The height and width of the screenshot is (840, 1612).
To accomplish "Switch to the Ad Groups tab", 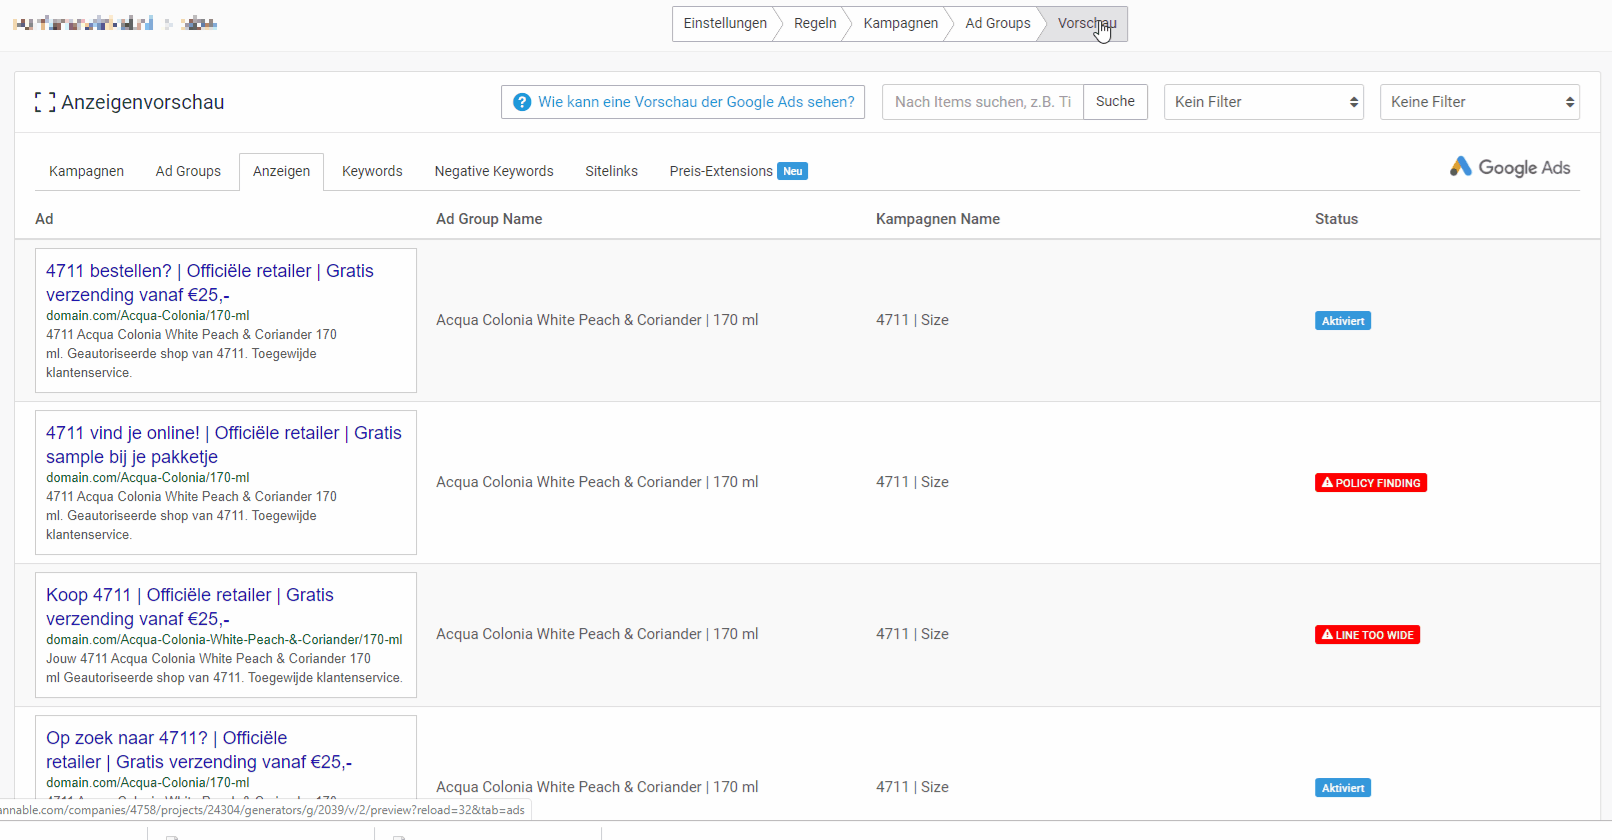I will click(188, 171).
